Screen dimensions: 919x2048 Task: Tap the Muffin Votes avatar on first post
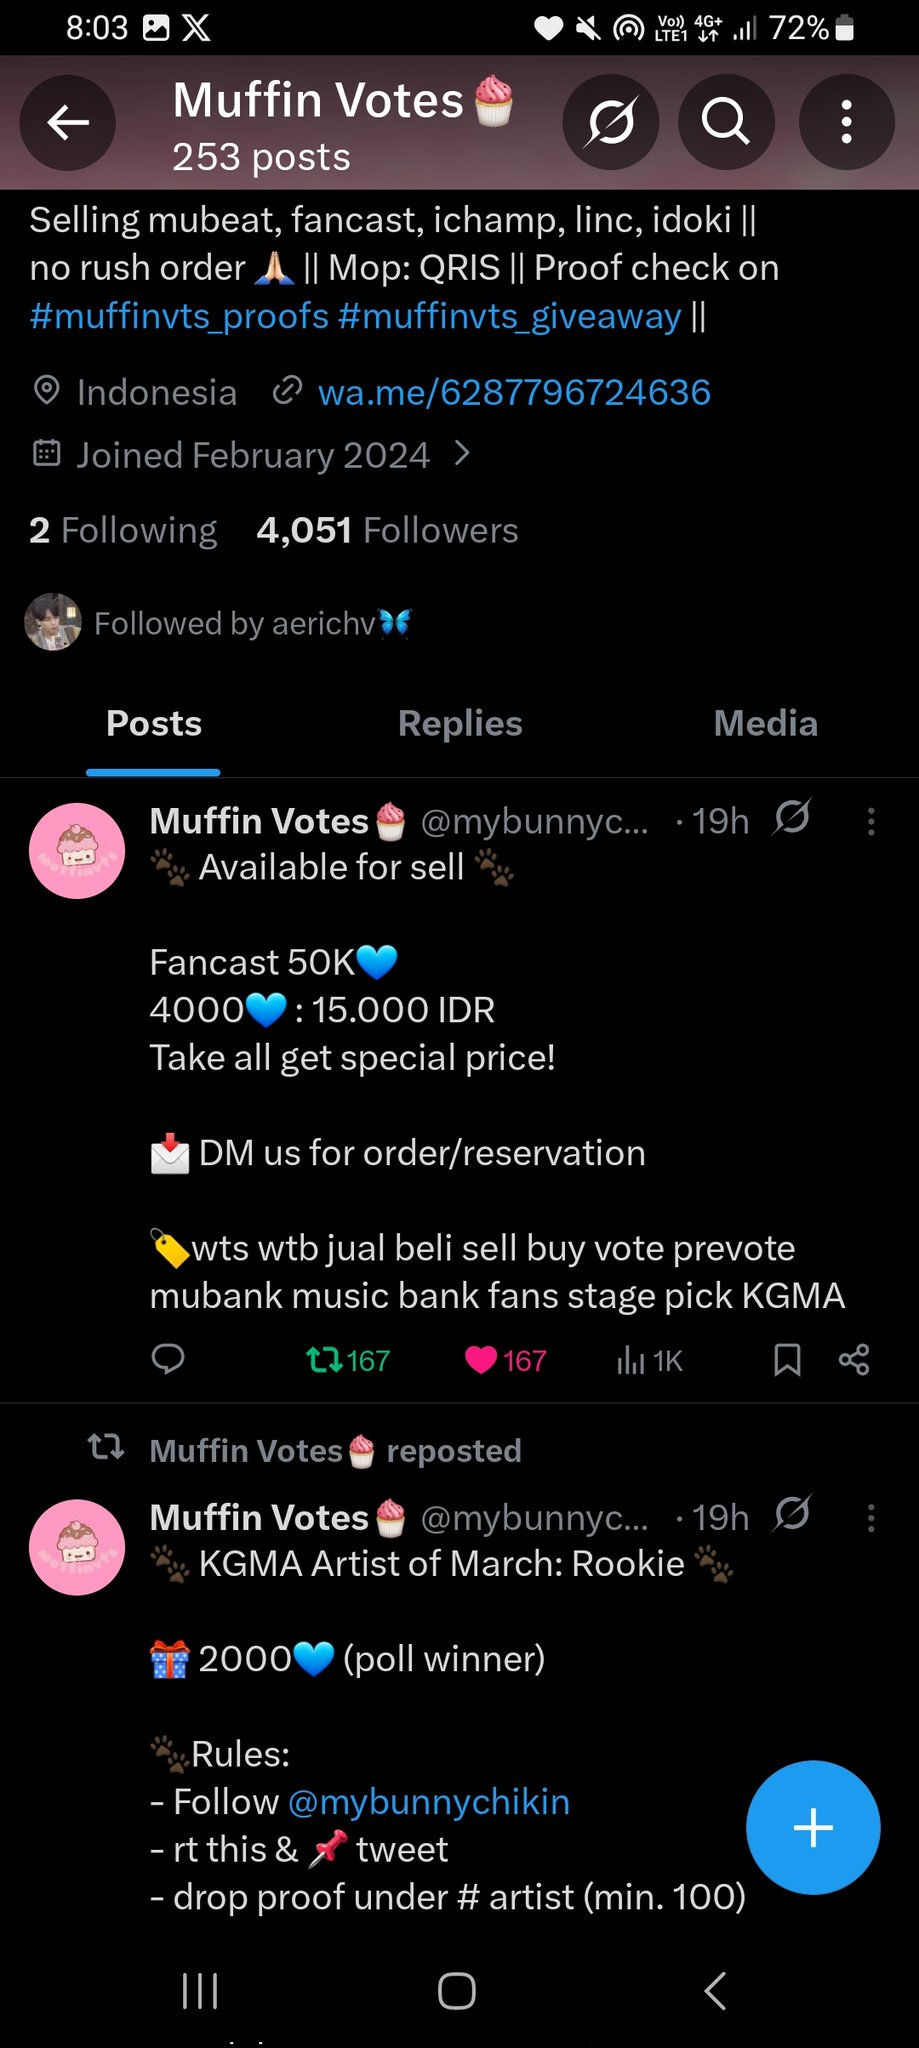77,851
